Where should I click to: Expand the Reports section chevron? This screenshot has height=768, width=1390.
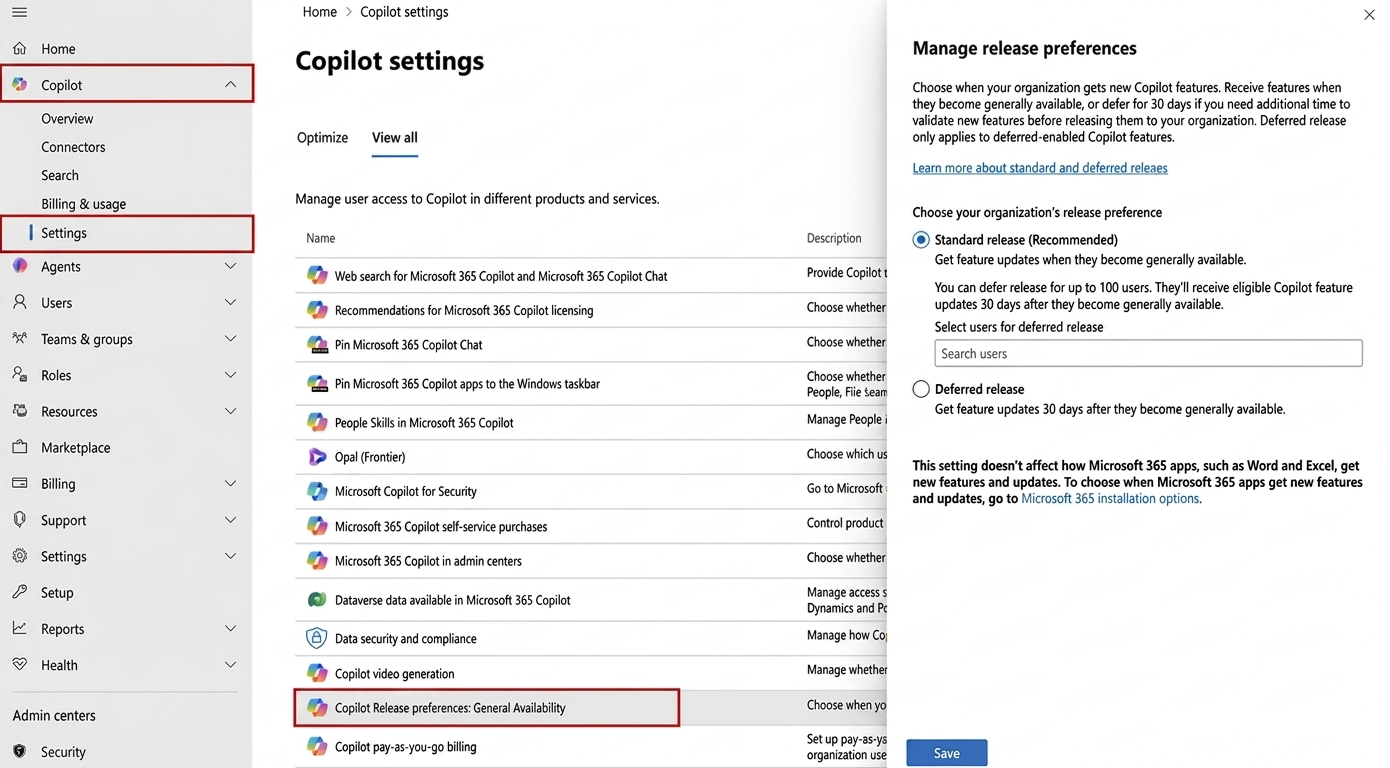(x=231, y=629)
